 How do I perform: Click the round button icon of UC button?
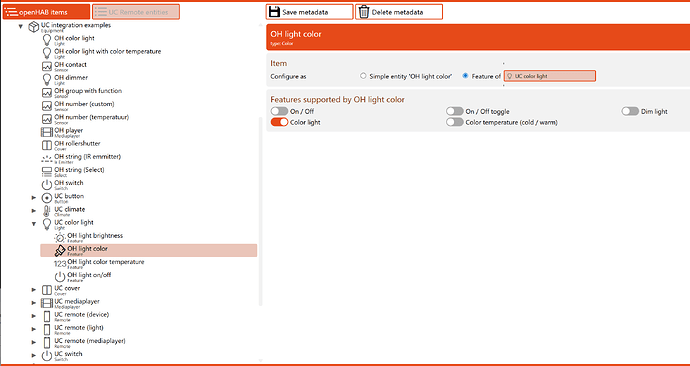pos(47,198)
